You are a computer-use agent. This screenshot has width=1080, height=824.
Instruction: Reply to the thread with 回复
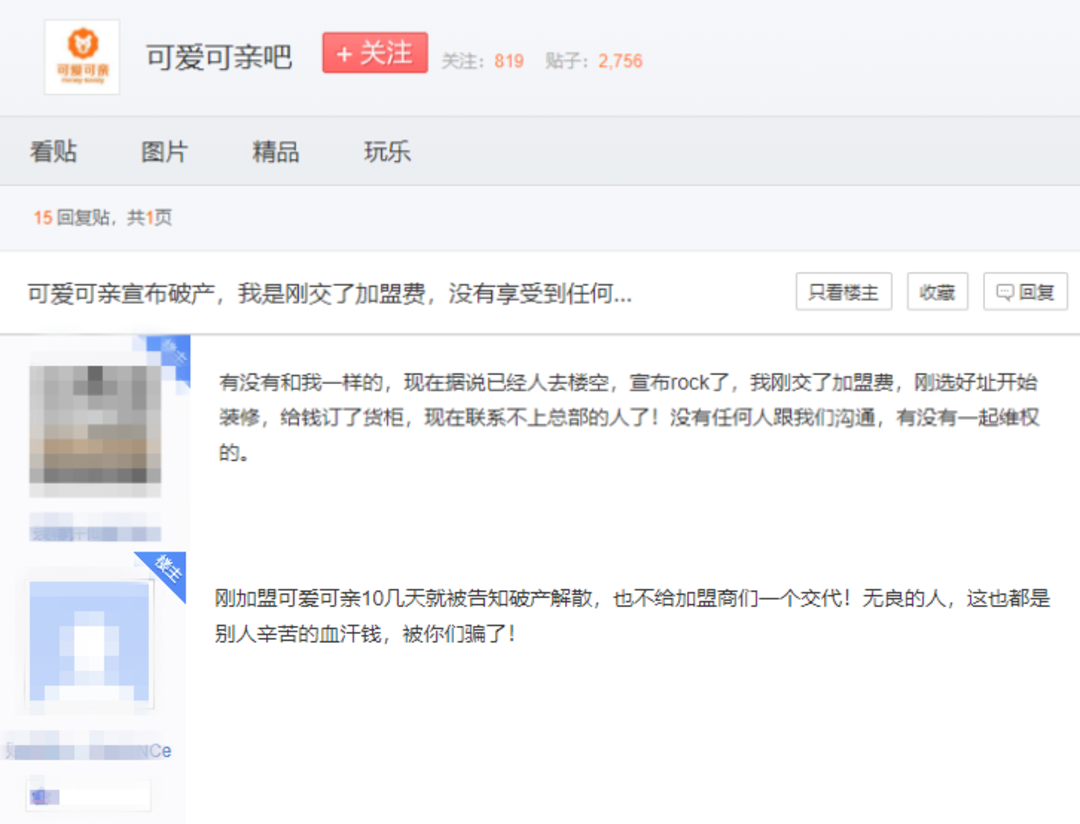point(1025,291)
